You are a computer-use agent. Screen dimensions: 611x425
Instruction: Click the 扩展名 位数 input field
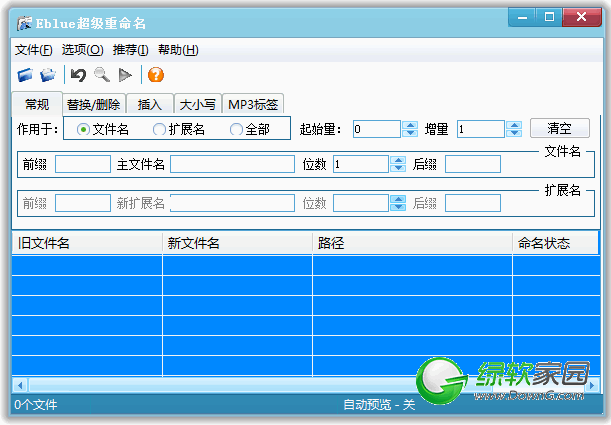point(361,203)
